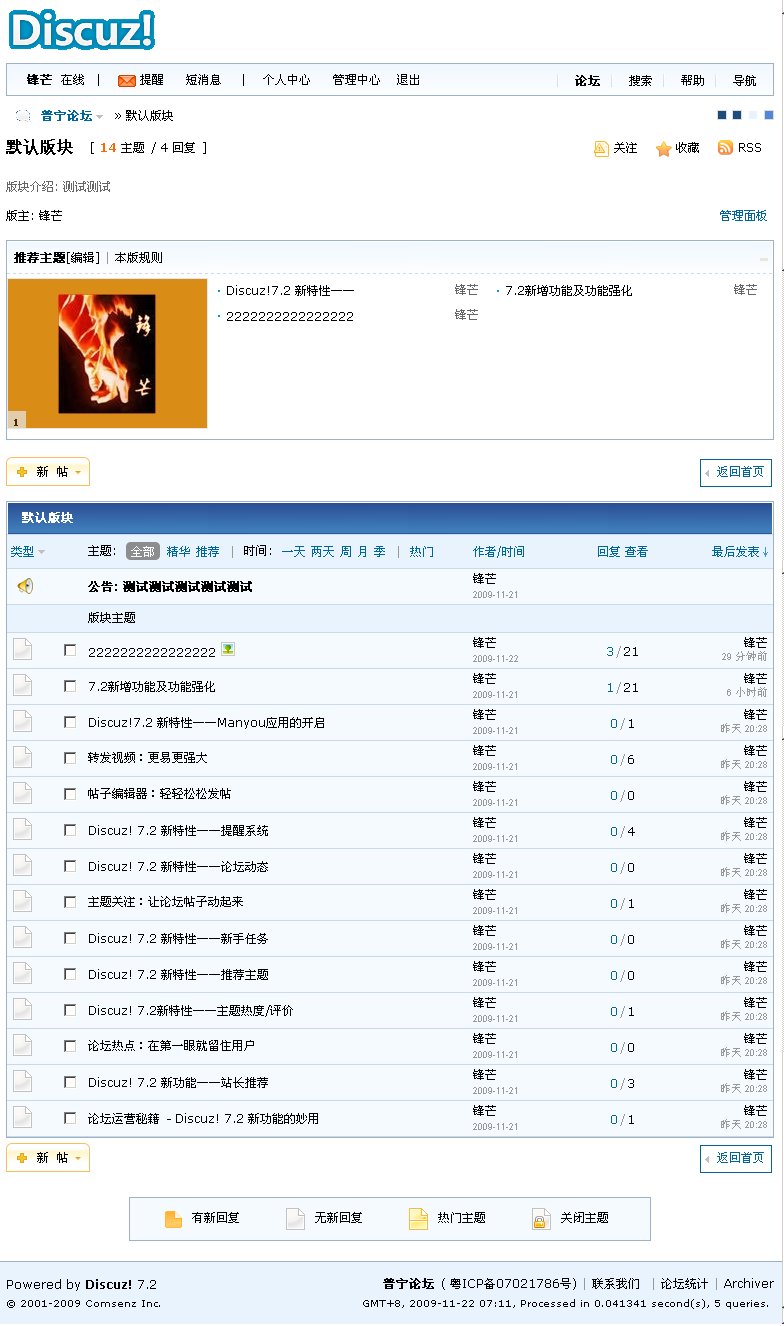This screenshot has height=1326, width=784.
Task: Collapse the 推荐主题 panel via minus icon
Action: (x=764, y=258)
